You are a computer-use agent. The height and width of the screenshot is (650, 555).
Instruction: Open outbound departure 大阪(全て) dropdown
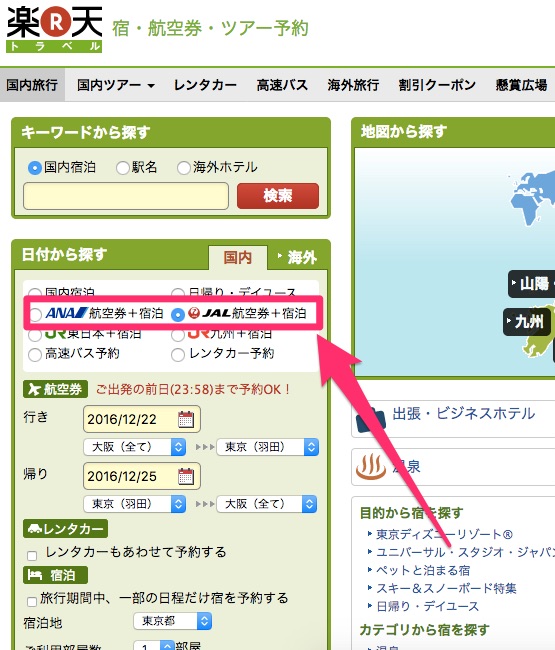(135, 447)
